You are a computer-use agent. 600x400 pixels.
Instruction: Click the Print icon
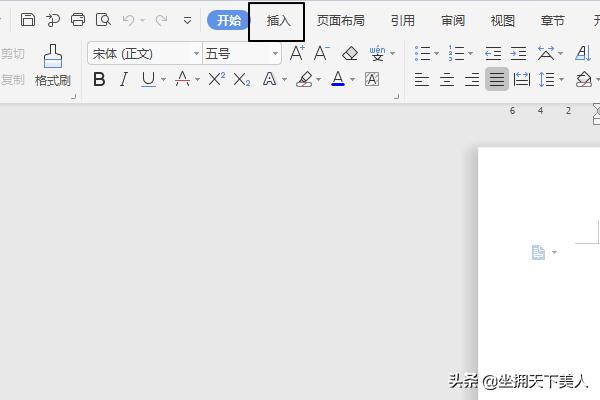pyautogui.click(x=78, y=20)
